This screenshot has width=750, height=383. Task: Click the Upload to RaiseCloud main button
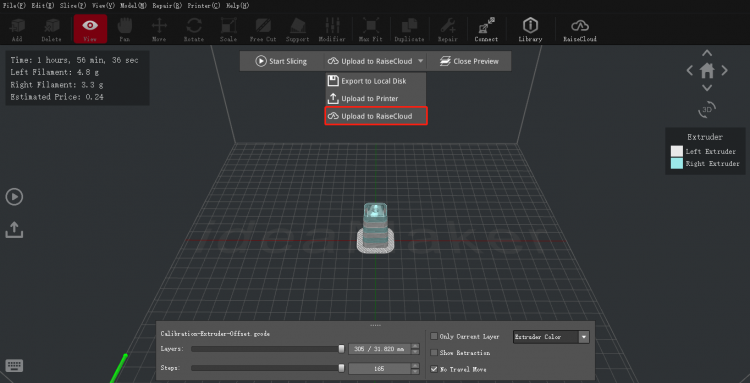click(370, 61)
